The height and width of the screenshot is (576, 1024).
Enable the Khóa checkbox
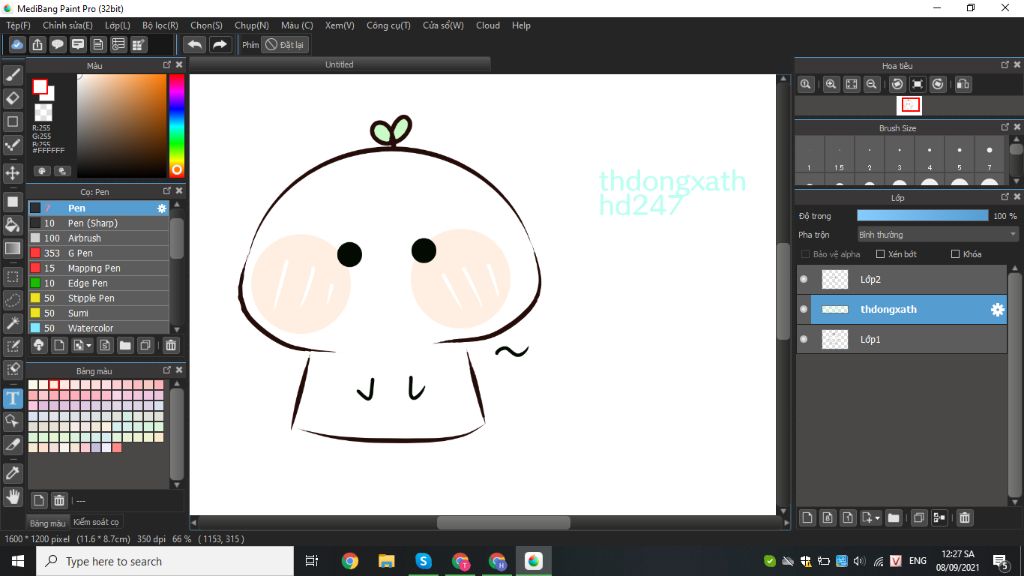pos(955,254)
